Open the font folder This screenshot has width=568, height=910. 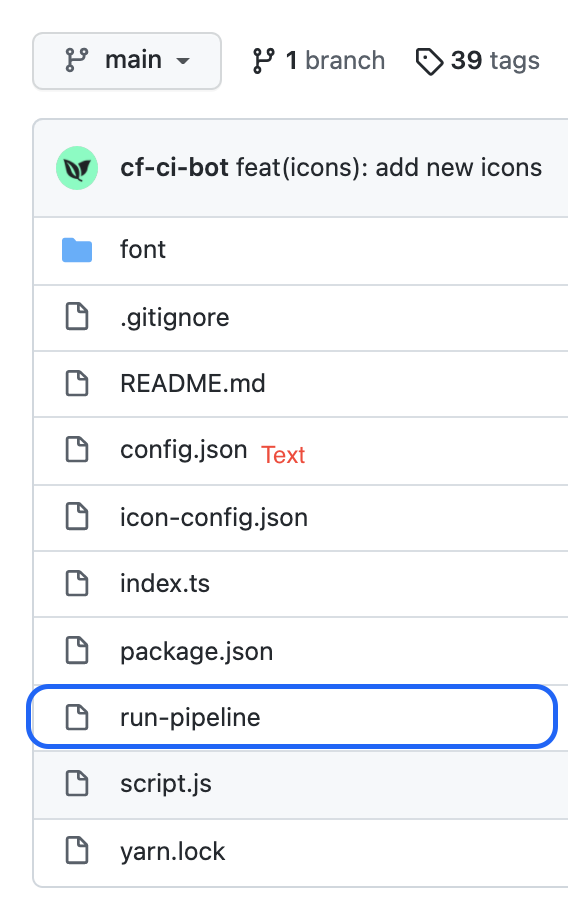143,250
